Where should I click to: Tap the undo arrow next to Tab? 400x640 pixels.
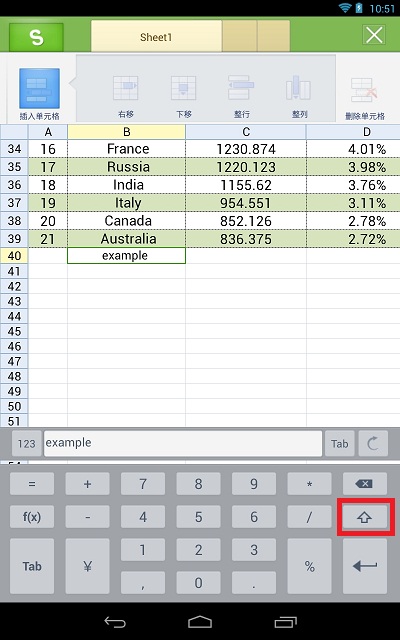click(x=373, y=444)
